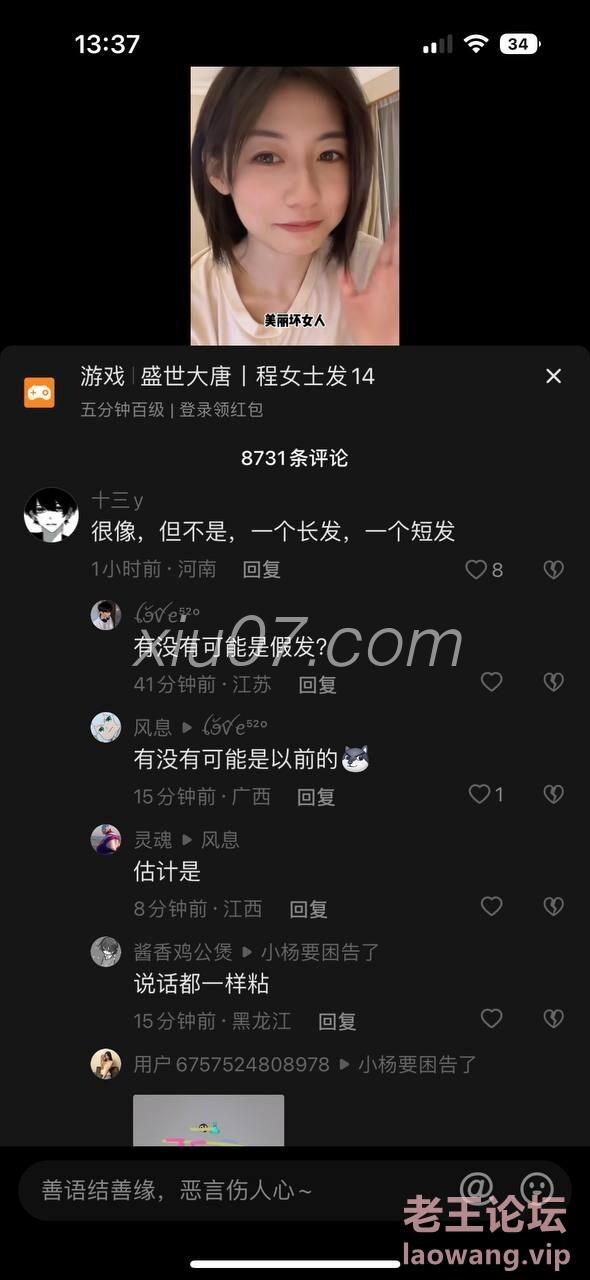This screenshot has height=1280, width=590.
Task: Dislike the comment by 十三y
Action: (x=553, y=569)
